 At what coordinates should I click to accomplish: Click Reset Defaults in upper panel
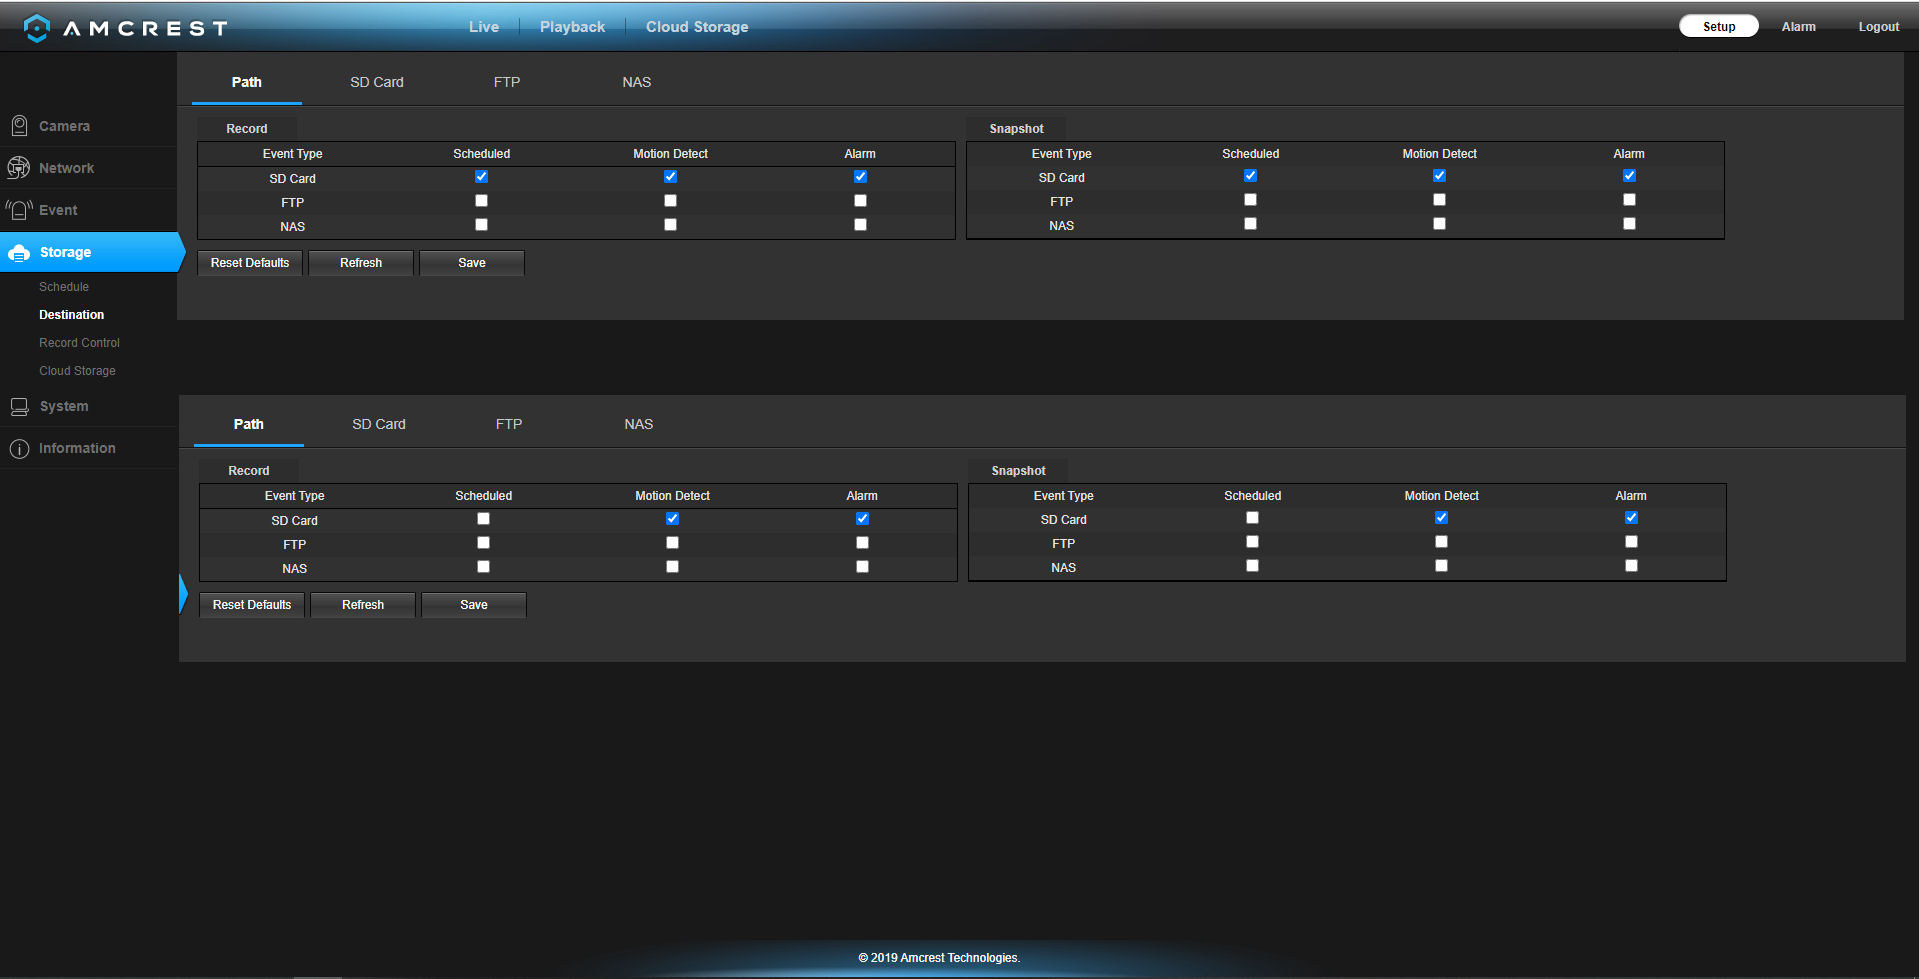coord(250,263)
